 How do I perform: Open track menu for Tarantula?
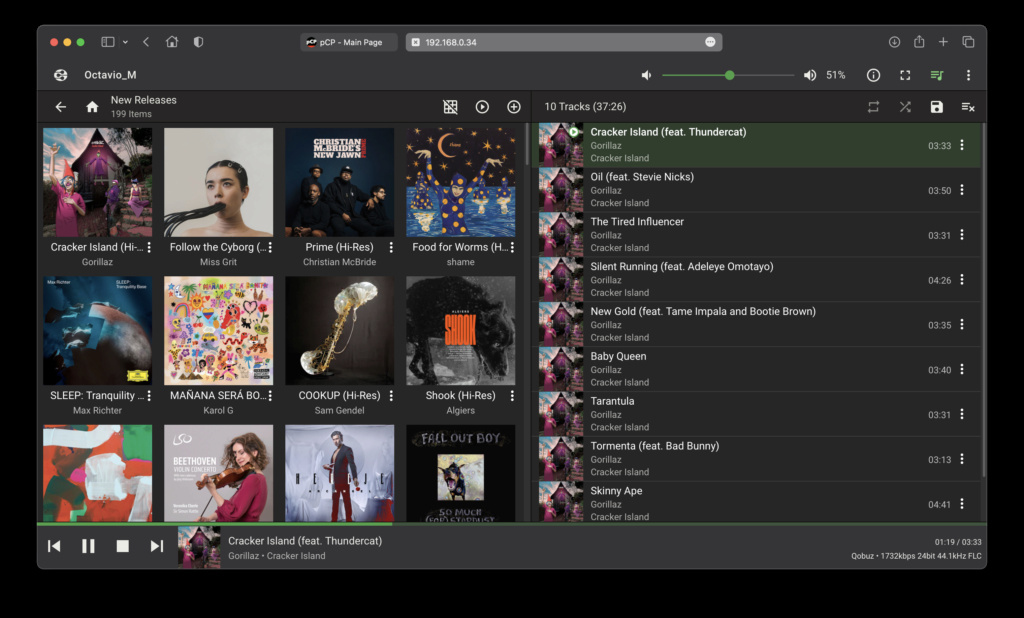click(x=962, y=414)
